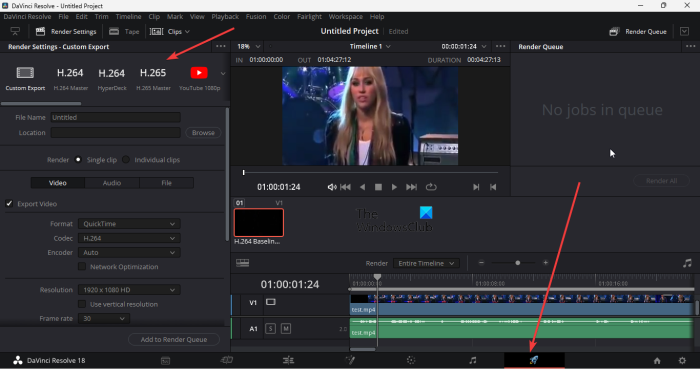Open the Workspace menu
This screenshot has width=700, height=369.
click(x=346, y=17)
